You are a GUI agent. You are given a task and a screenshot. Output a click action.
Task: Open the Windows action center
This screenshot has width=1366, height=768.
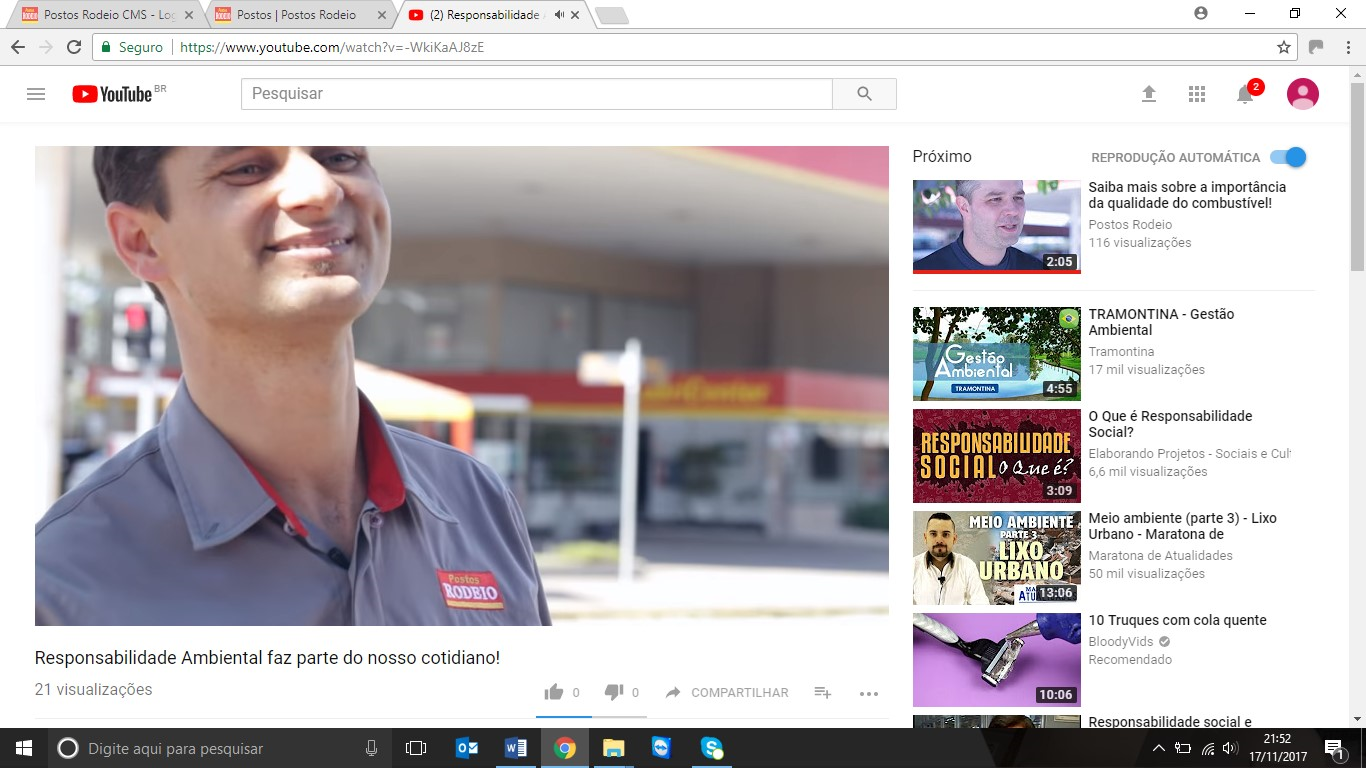(1333, 748)
